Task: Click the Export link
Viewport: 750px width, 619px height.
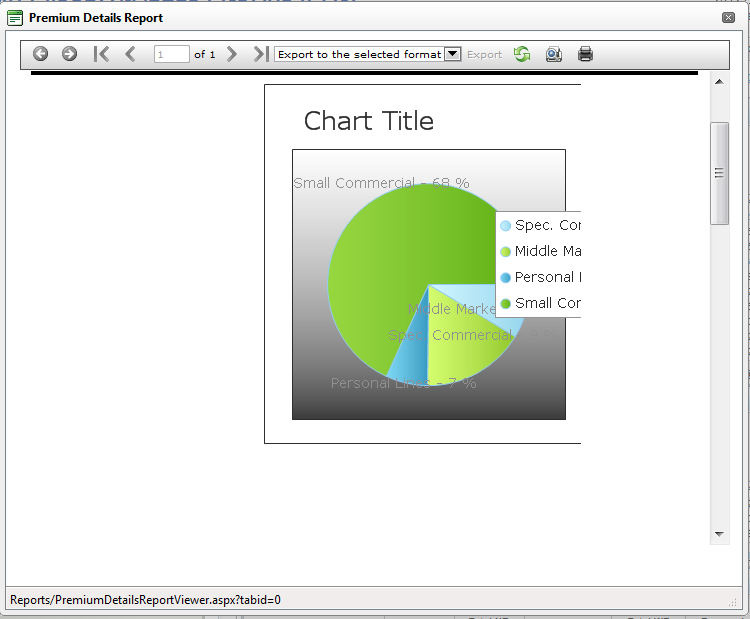Action: [x=485, y=55]
